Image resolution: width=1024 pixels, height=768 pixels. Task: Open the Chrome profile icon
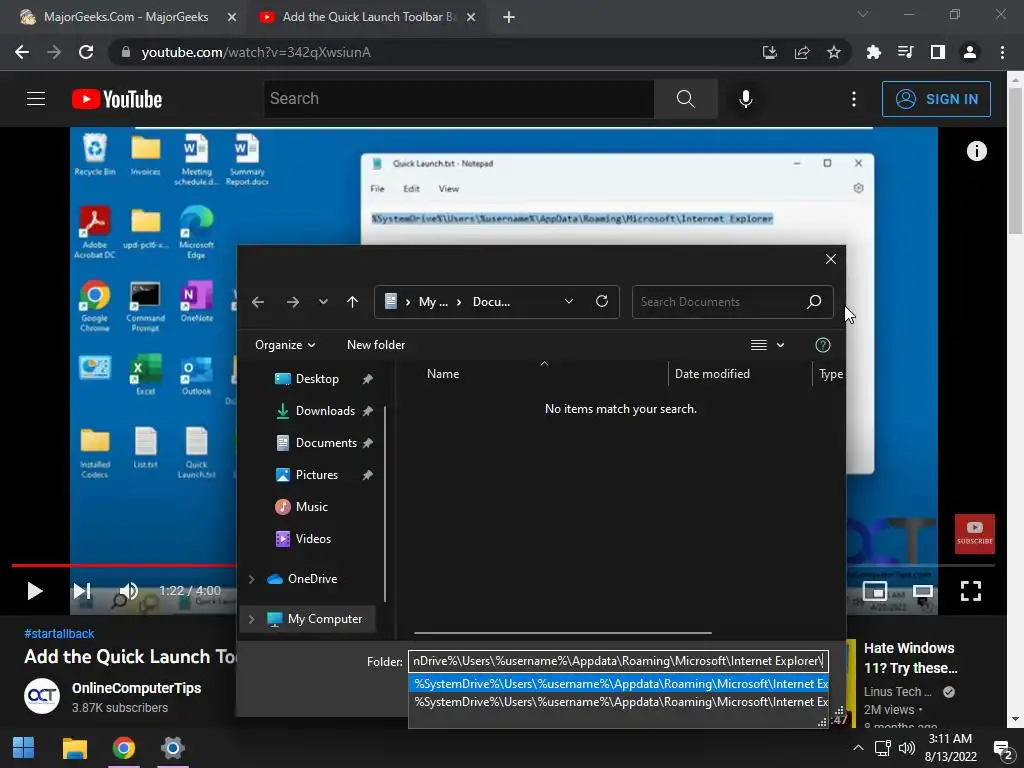click(x=970, y=52)
